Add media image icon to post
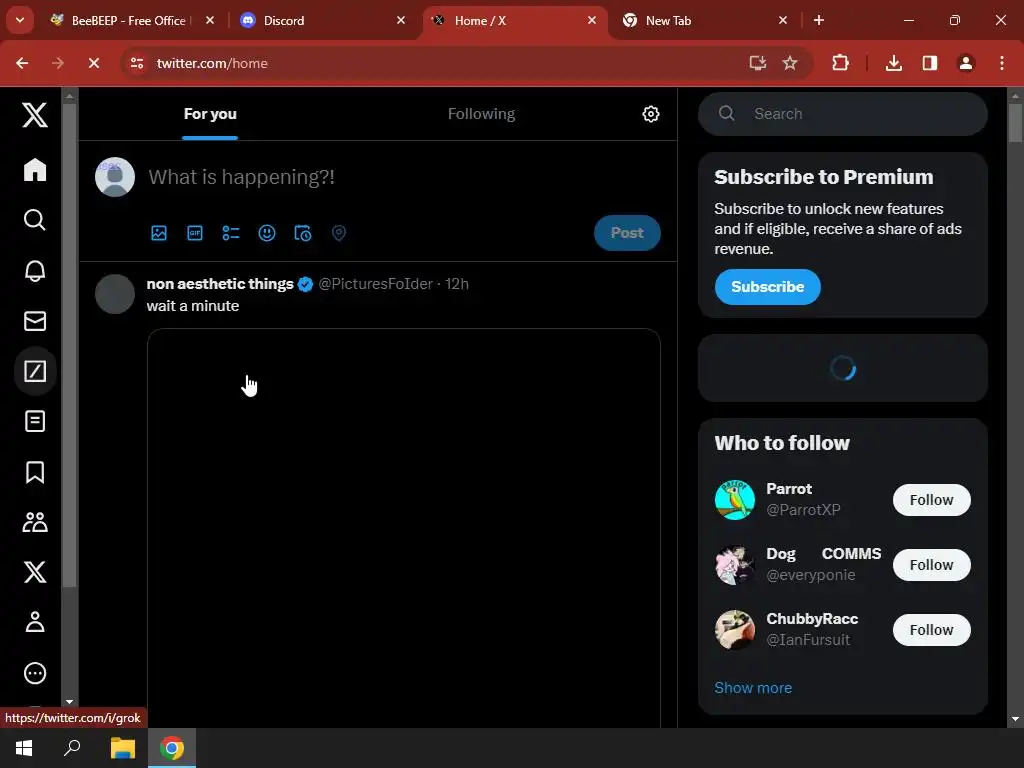This screenshot has width=1024, height=768. pyautogui.click(x=159, y=233)
